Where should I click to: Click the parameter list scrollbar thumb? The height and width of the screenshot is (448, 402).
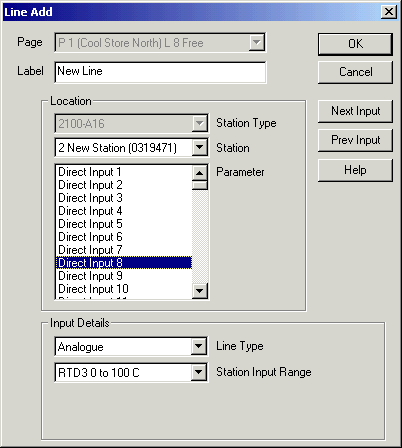[x=200, y=185]
